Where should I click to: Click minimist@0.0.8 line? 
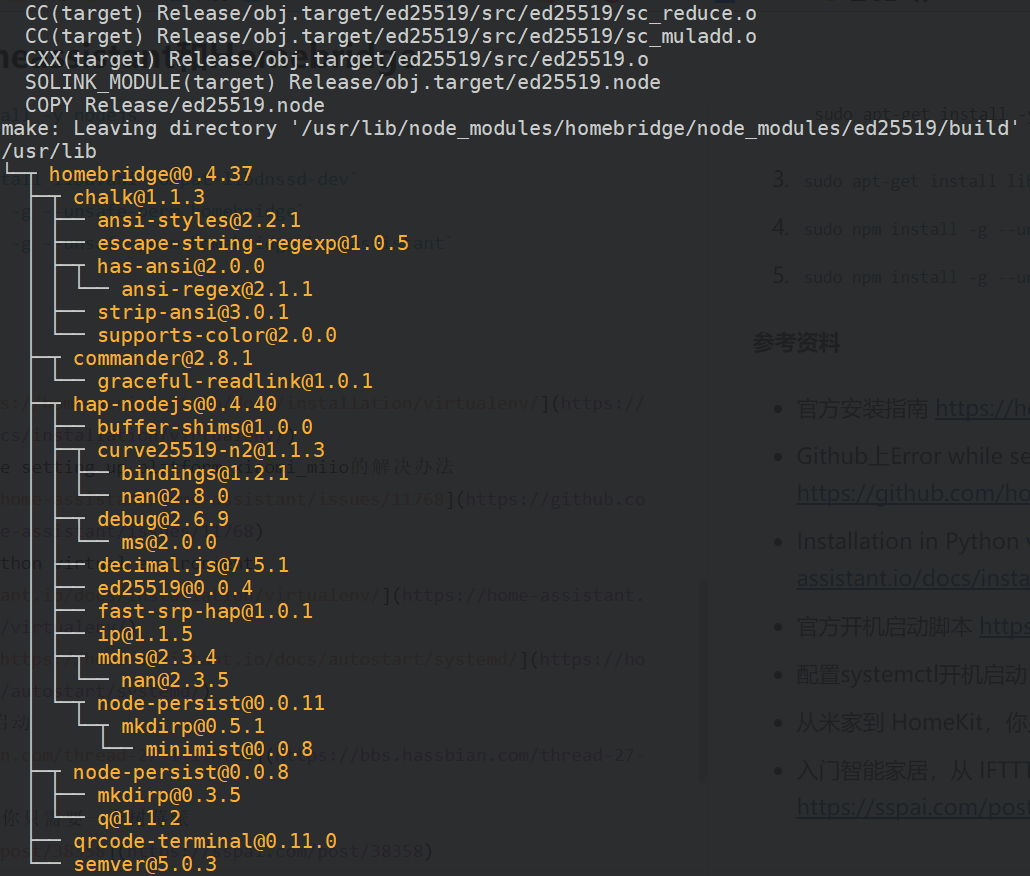229,749
